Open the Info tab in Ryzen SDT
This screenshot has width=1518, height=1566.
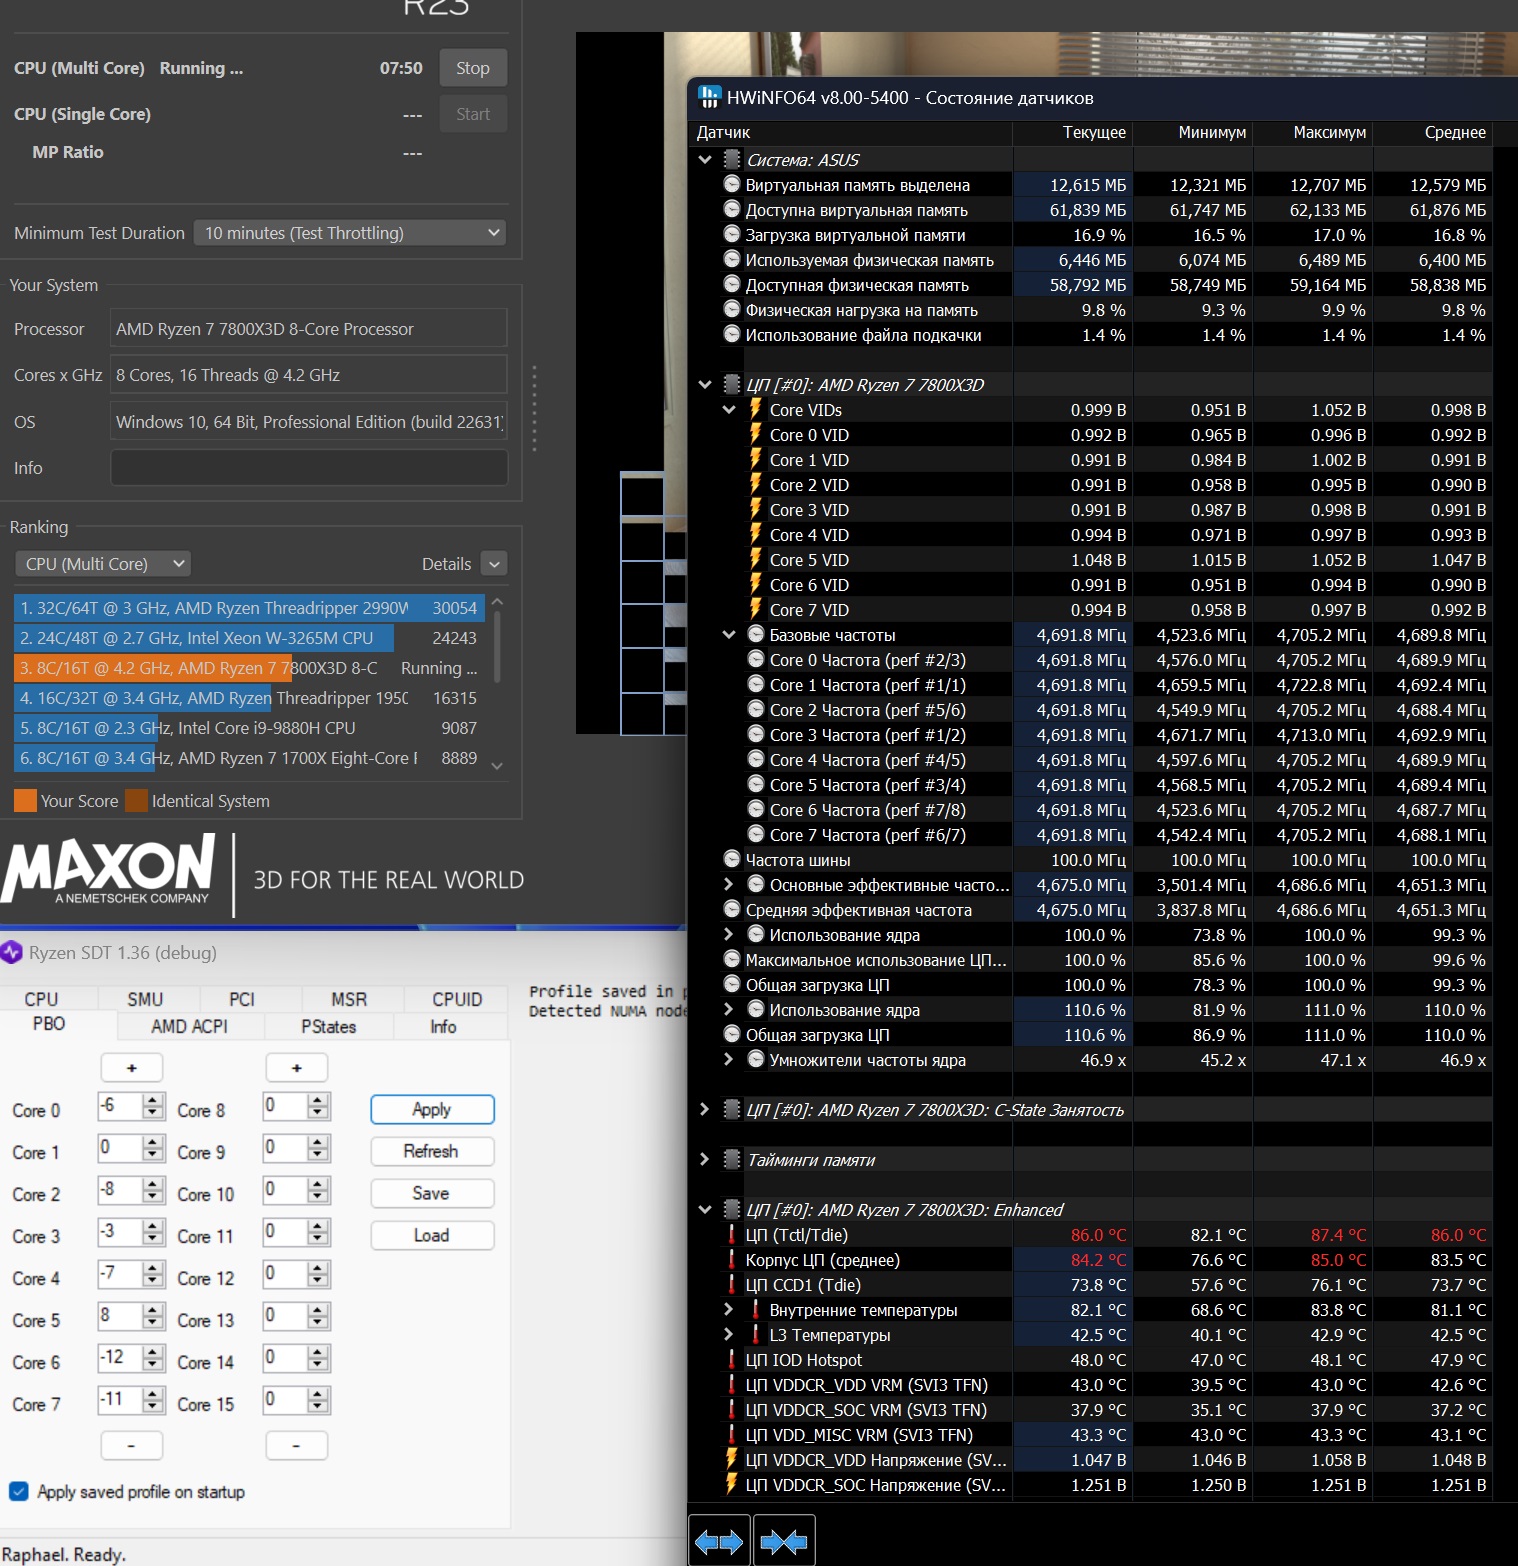tap(443, 1026)
